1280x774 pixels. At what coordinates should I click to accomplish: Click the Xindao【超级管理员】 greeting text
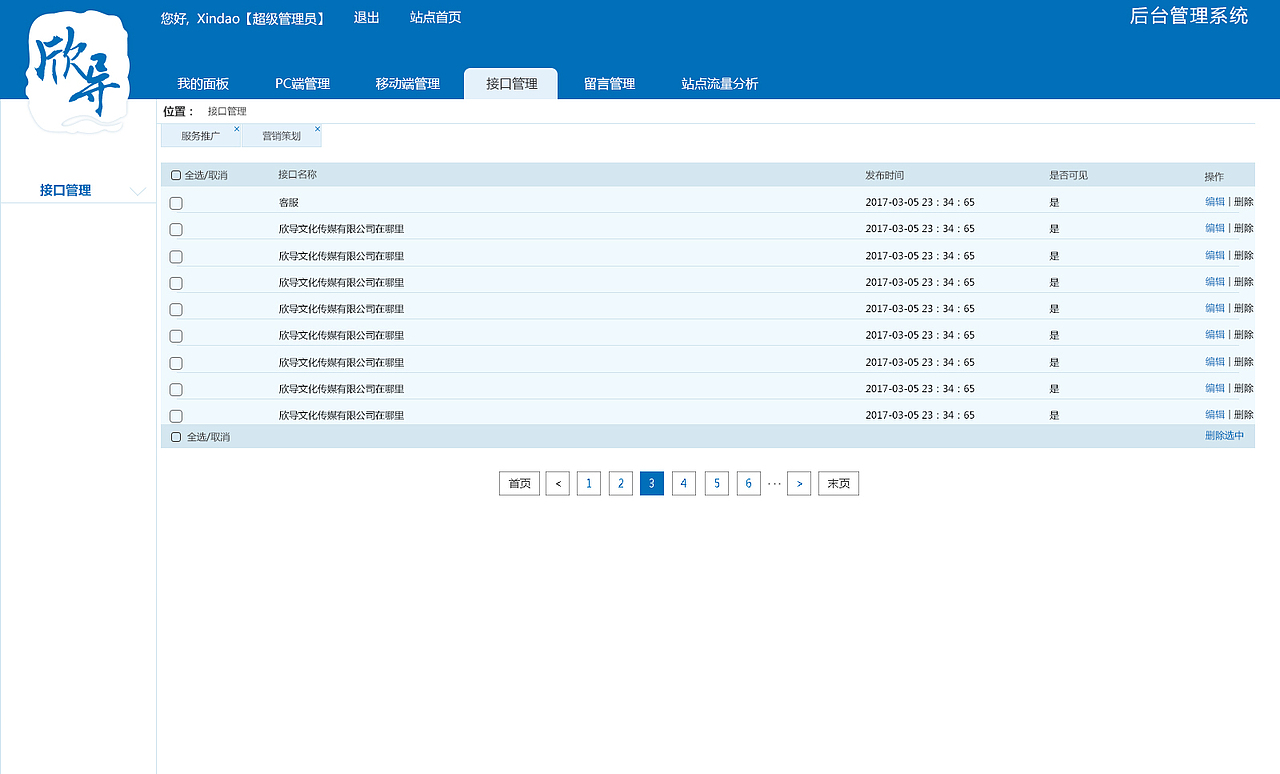coord(262,18)
